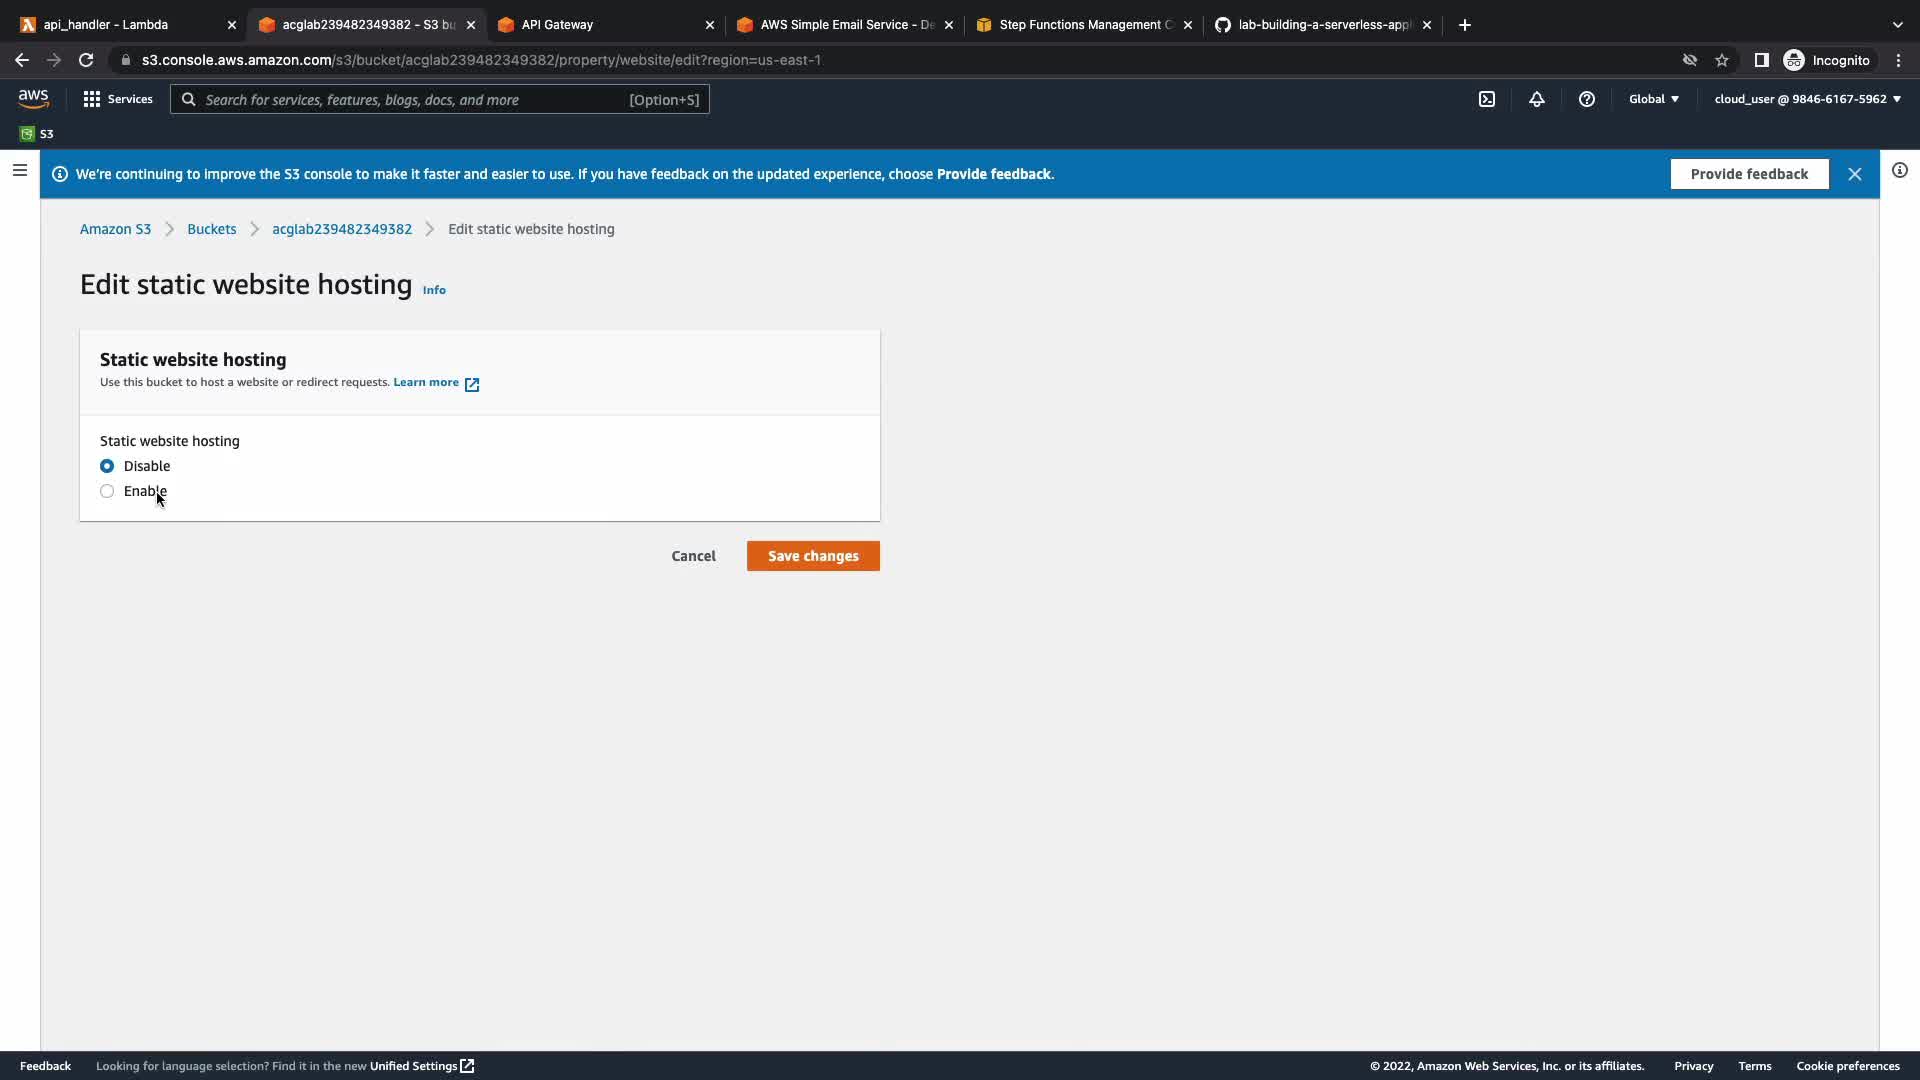The height and width of the screenshot is (1080, 1920).
Task: Click the Save changes button
Action: 813,556
